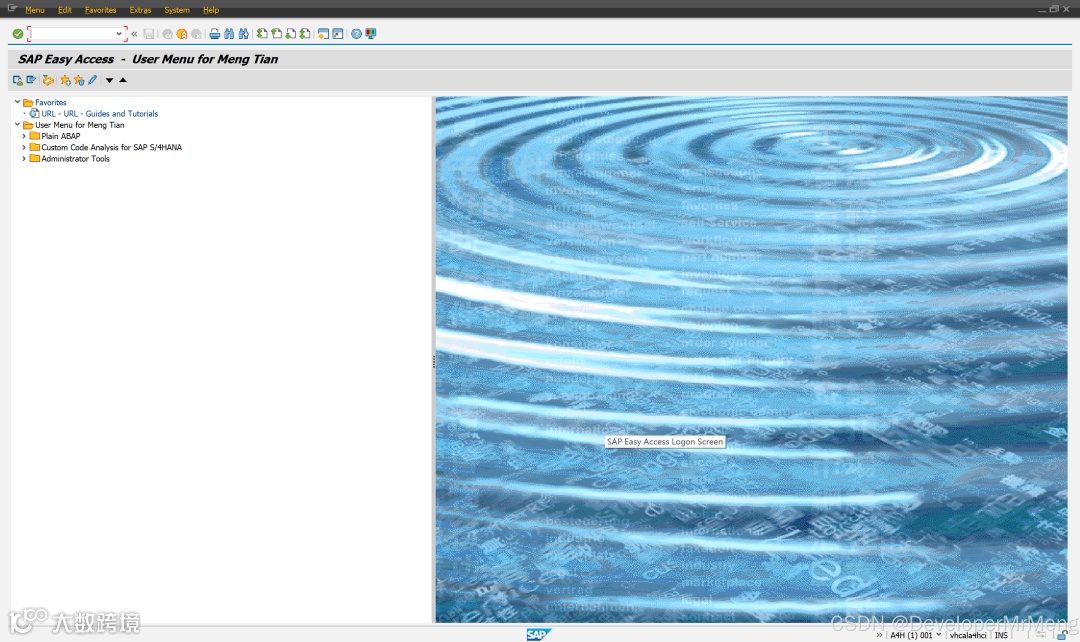Image resolution: width=1080 pixels, height=642 pixels.
Task: Click the Next Page icon
Action: tap(291, 34)
